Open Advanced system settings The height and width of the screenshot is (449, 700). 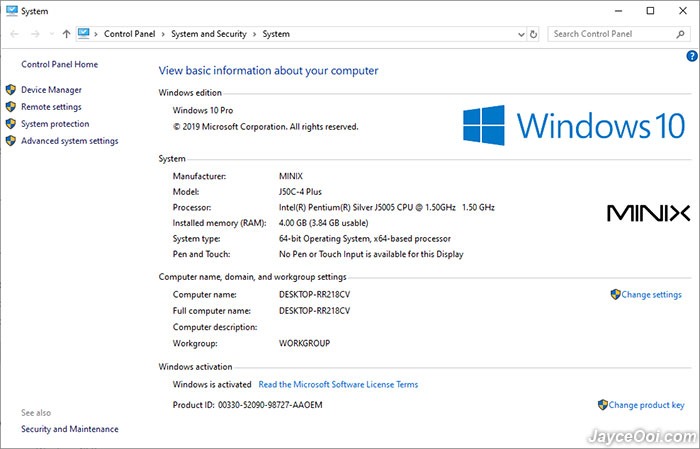click(x=70, y=141)
